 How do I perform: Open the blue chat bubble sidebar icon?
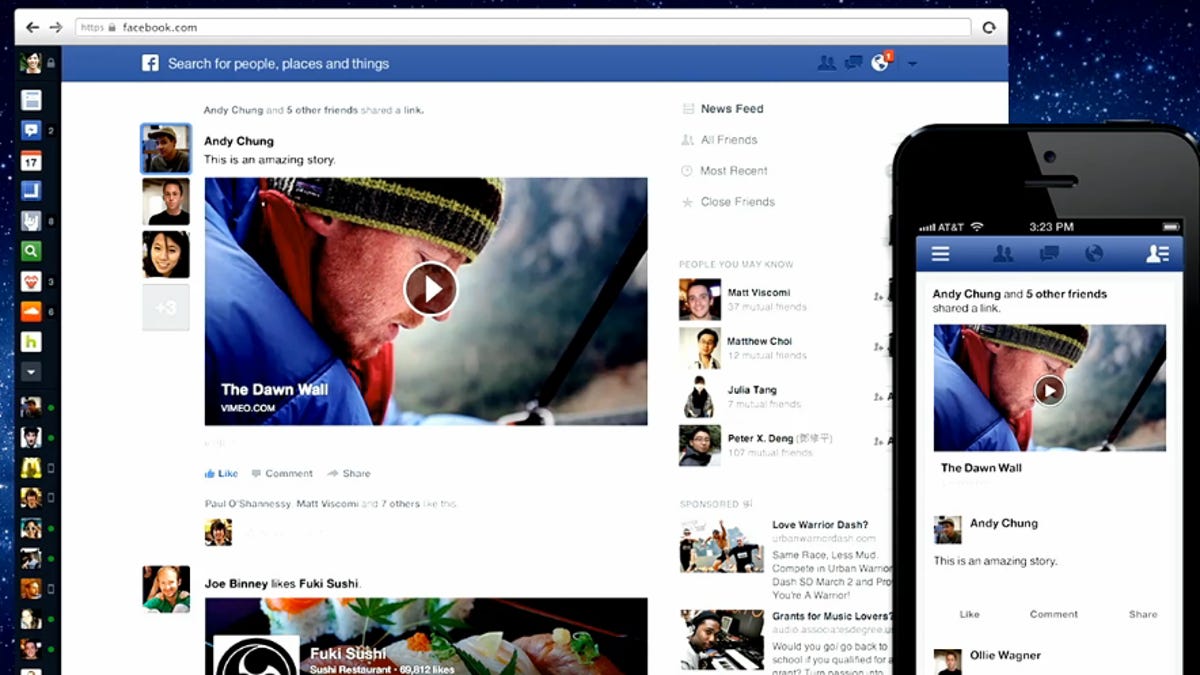pyautogui.click(x=31, y=130)
